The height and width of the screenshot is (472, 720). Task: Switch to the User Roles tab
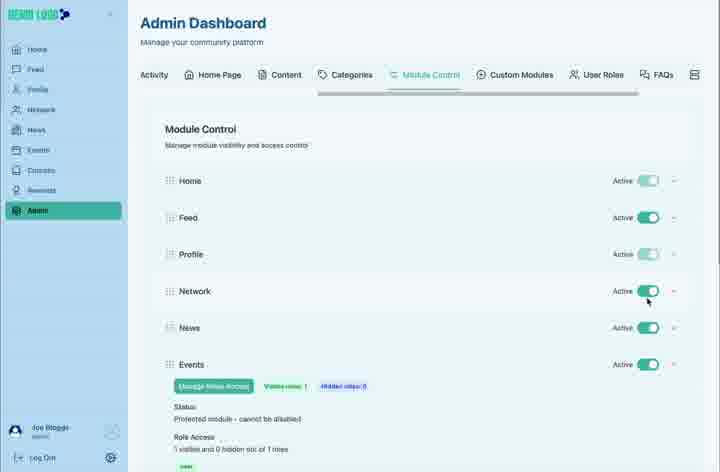pos(596,75)
